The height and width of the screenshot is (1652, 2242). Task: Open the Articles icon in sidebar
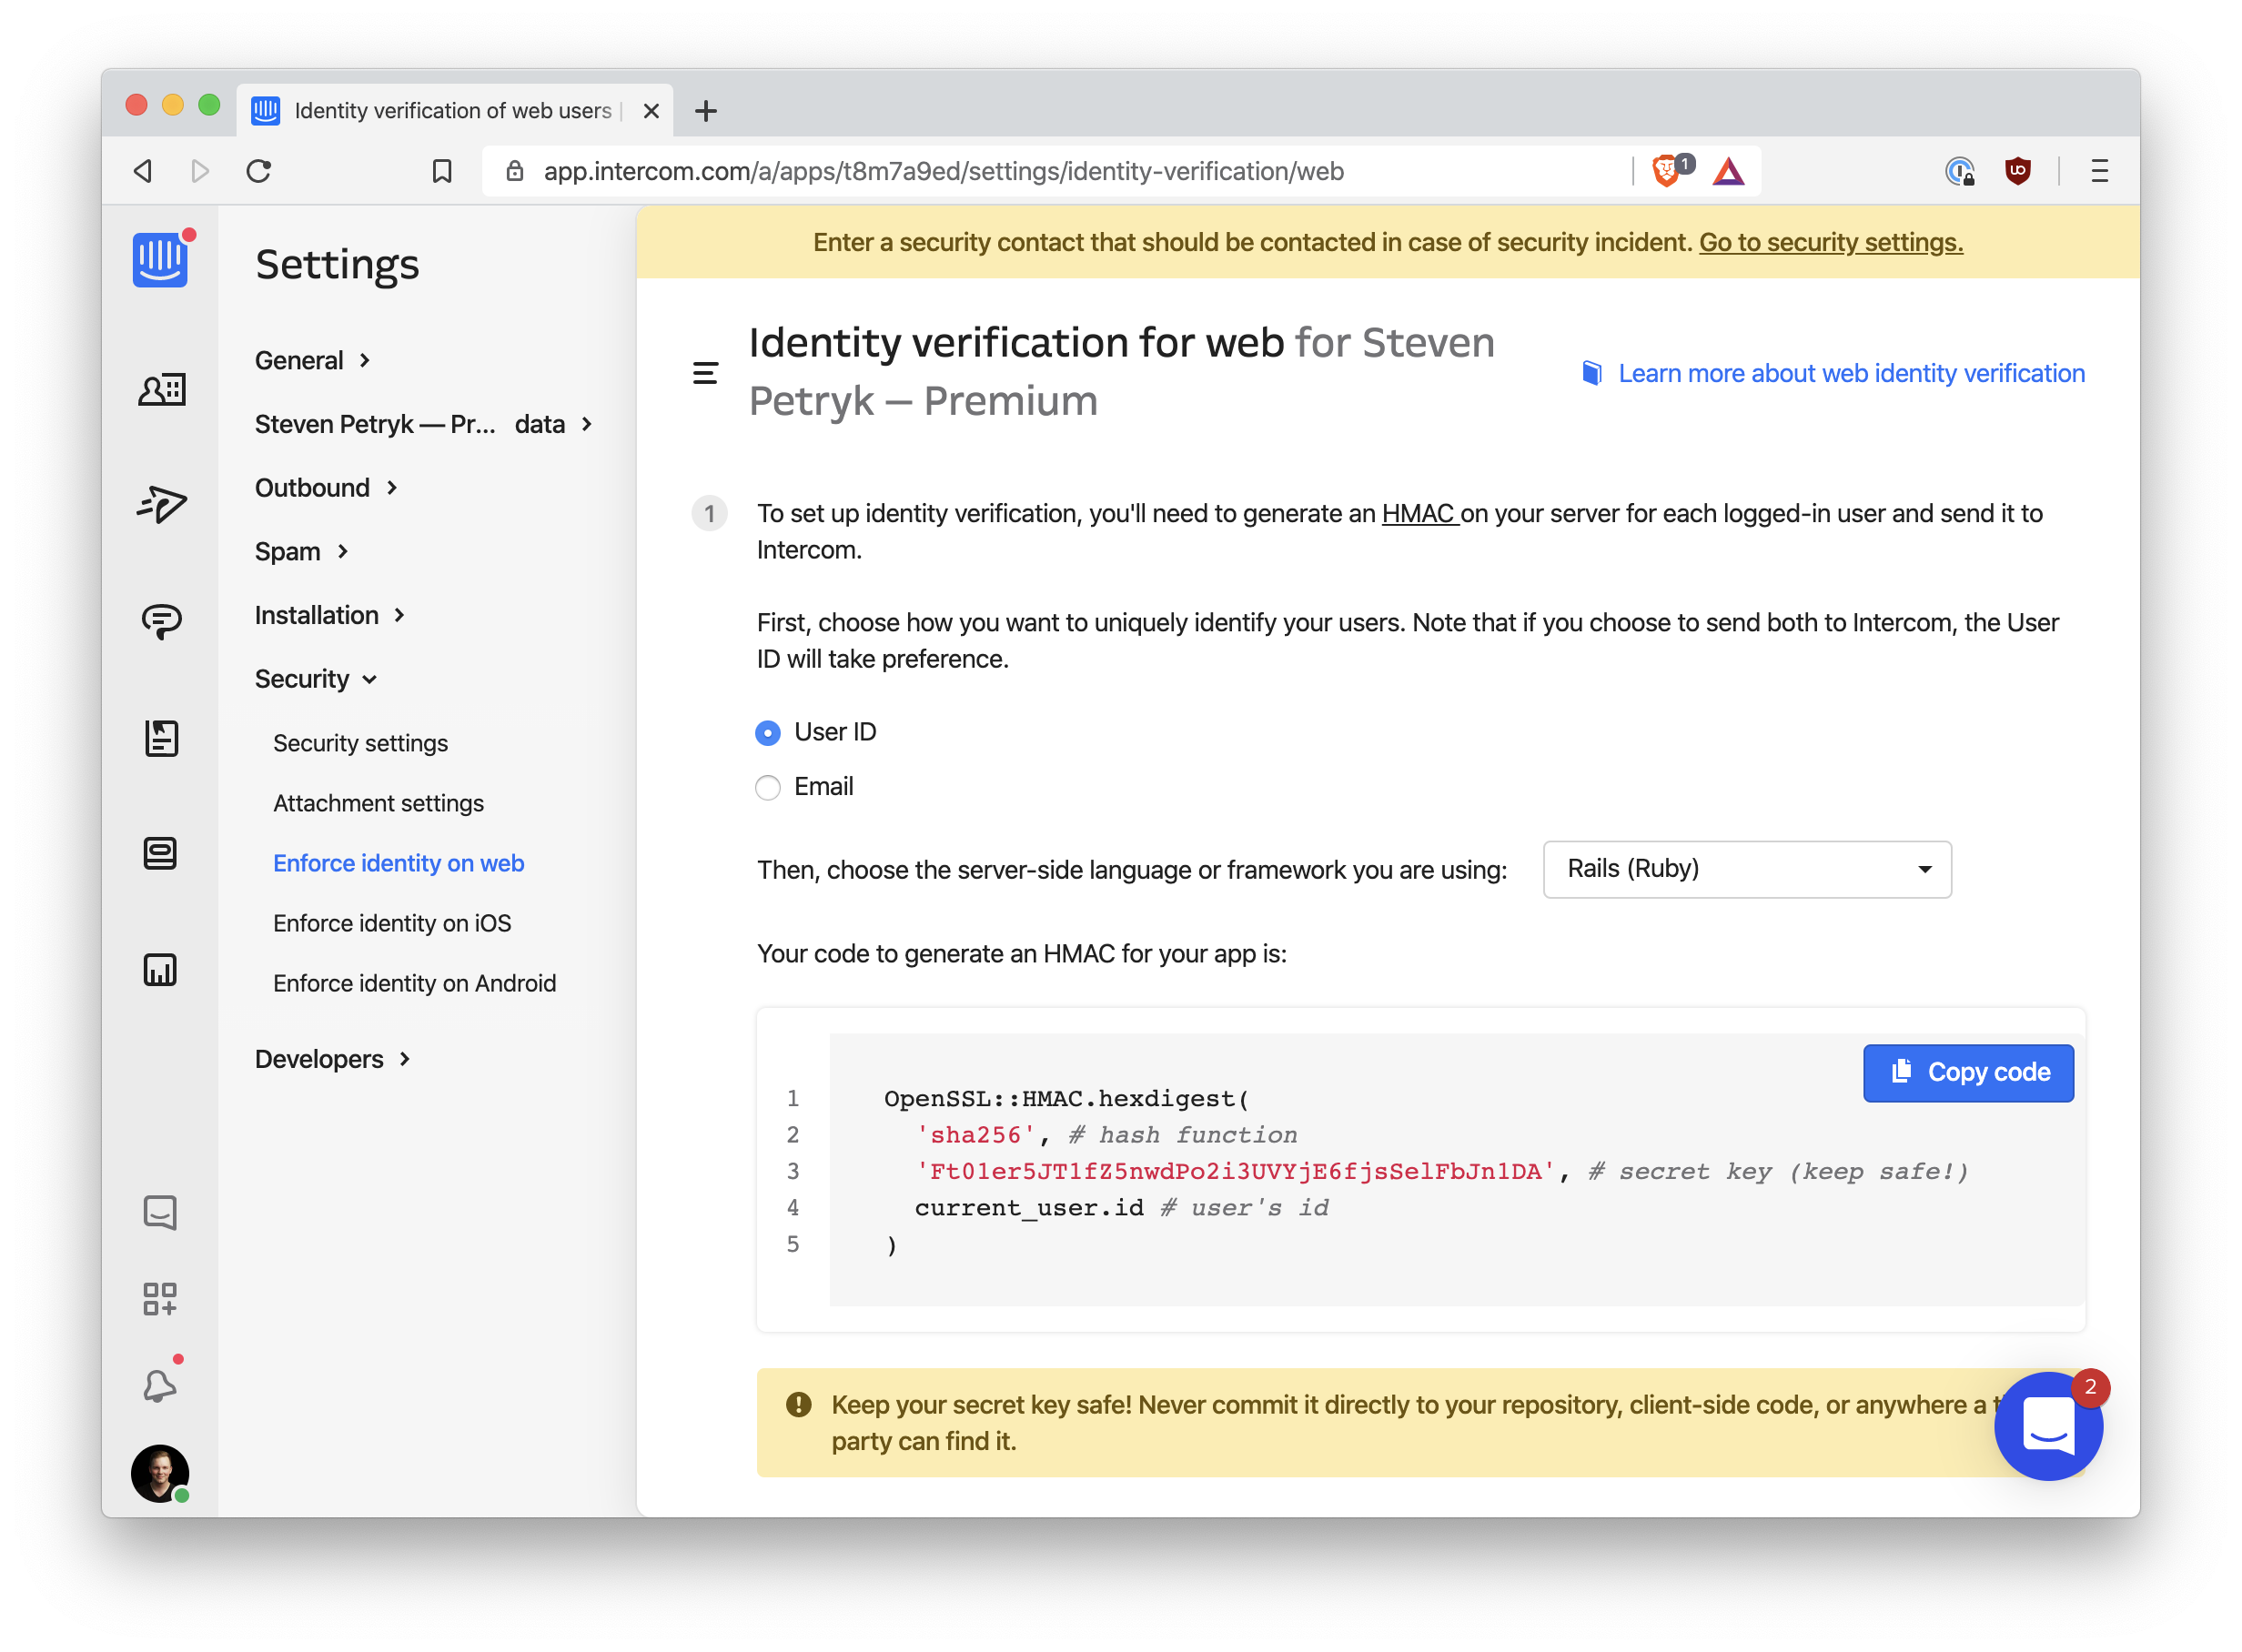(x=160, y=738)
